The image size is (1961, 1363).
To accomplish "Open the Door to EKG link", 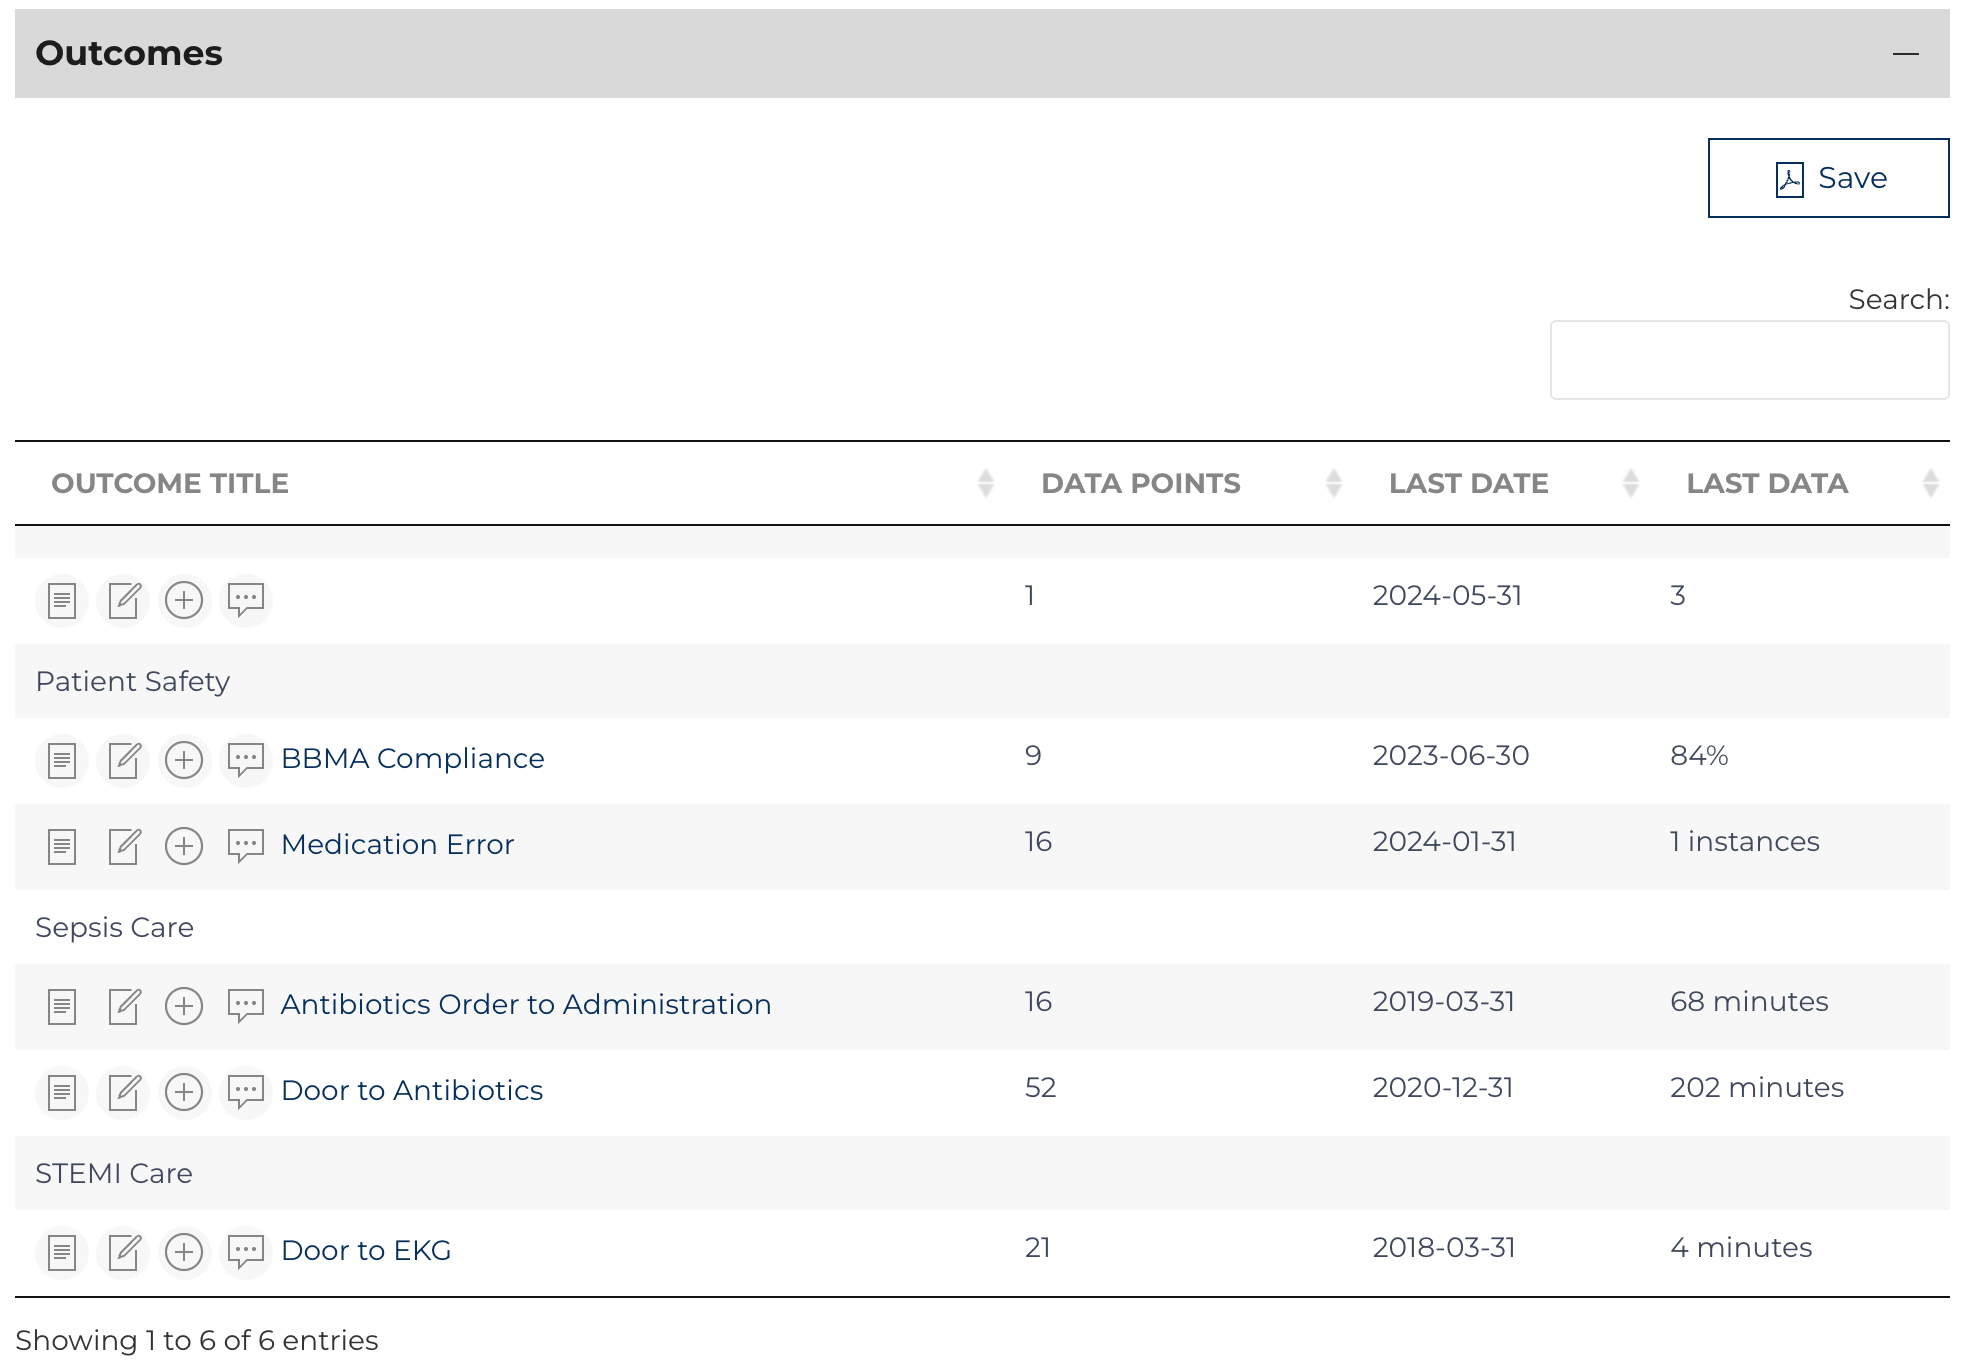I will [x=366, y=1251].
